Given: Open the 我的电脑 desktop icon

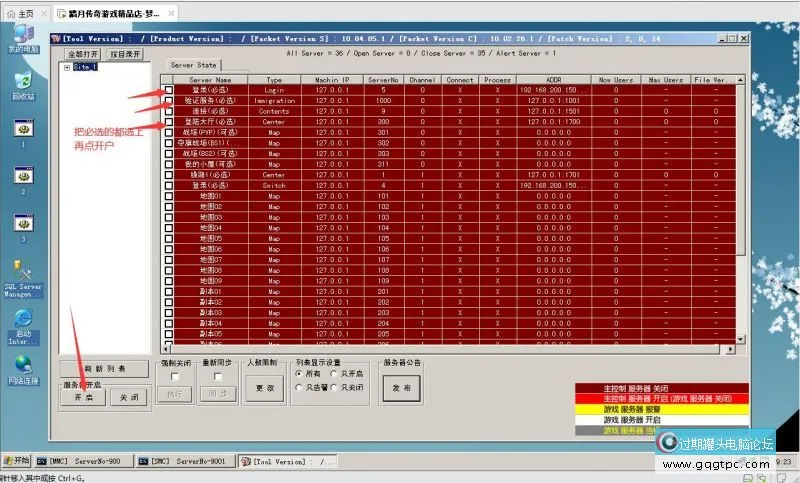Looking at the screenshot, I should point(23,39).
